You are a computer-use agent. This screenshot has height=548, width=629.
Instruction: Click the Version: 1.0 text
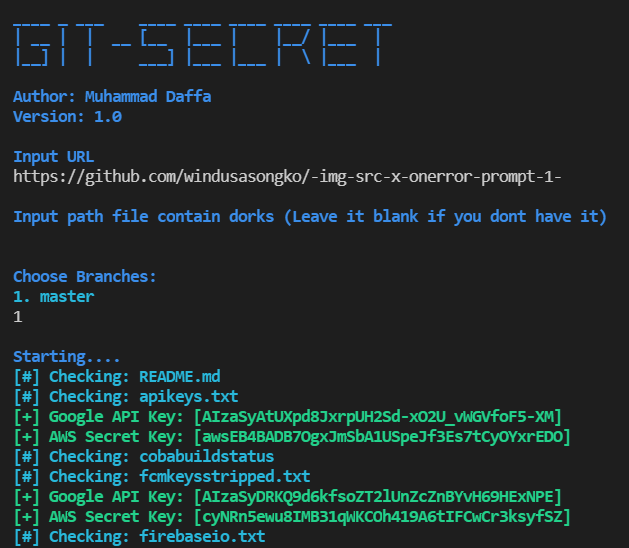pos(67,117)
